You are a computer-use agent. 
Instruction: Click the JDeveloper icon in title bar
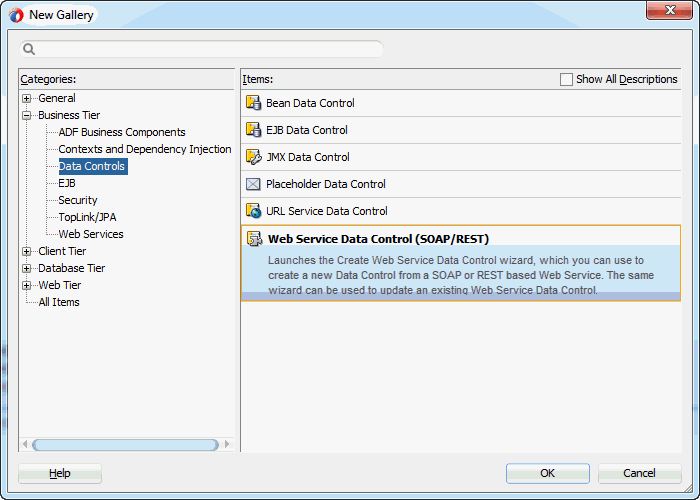point(16,15)
